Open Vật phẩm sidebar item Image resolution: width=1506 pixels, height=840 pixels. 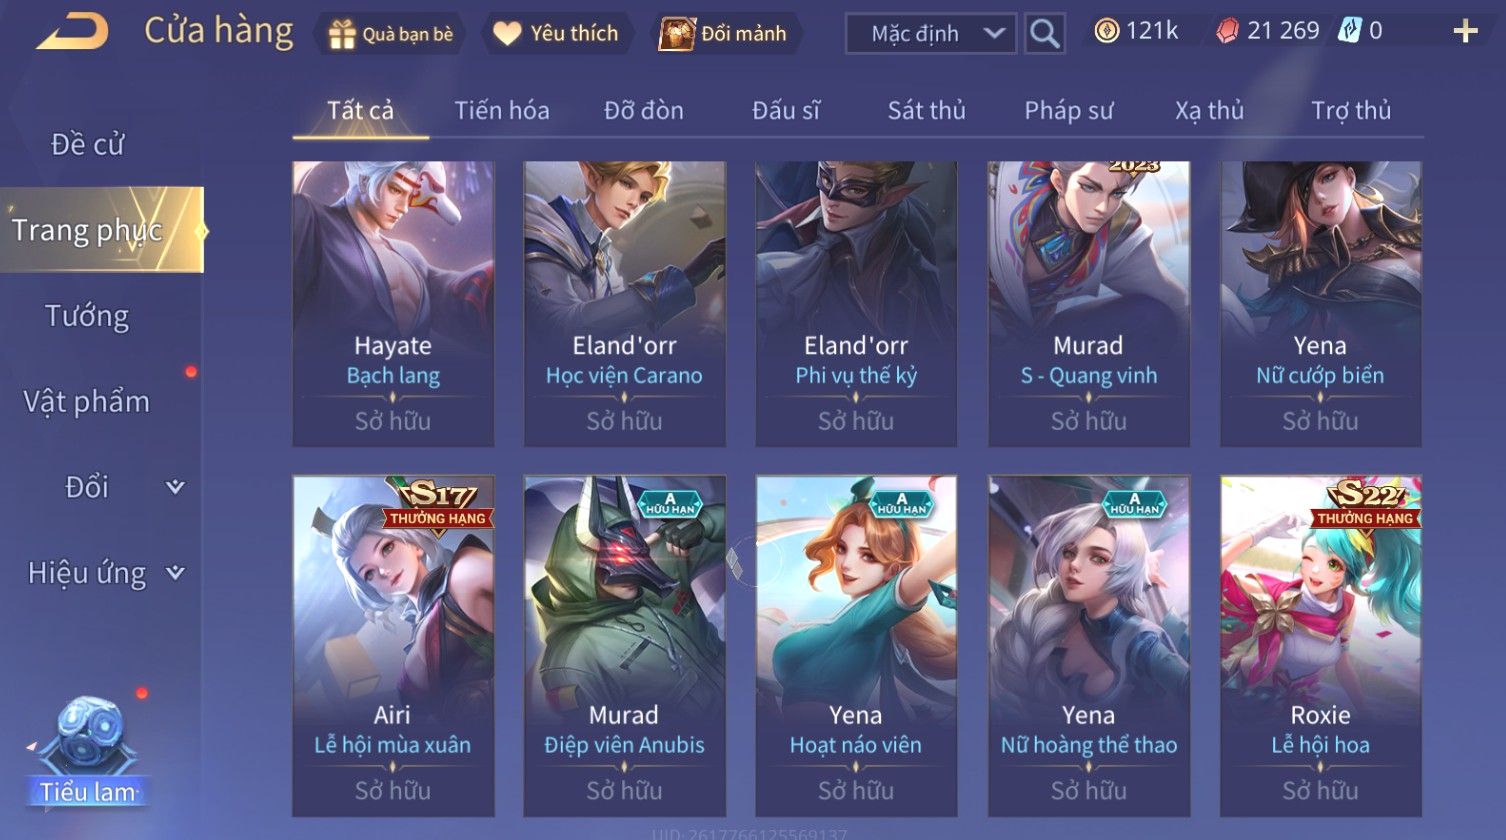point(88,402)
